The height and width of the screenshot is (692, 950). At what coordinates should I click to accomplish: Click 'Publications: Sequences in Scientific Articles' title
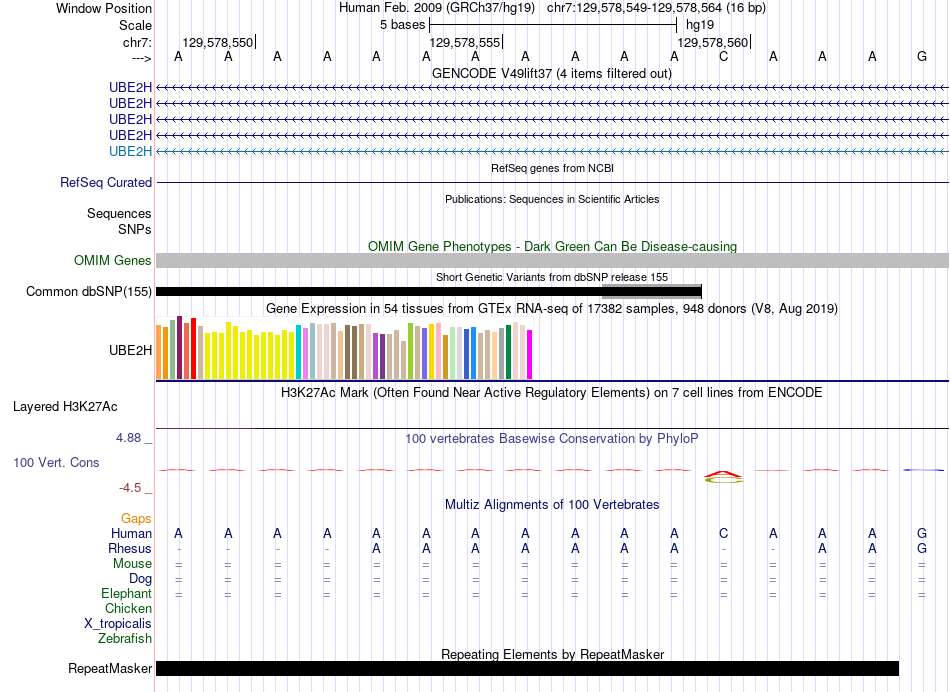point(552,199)
